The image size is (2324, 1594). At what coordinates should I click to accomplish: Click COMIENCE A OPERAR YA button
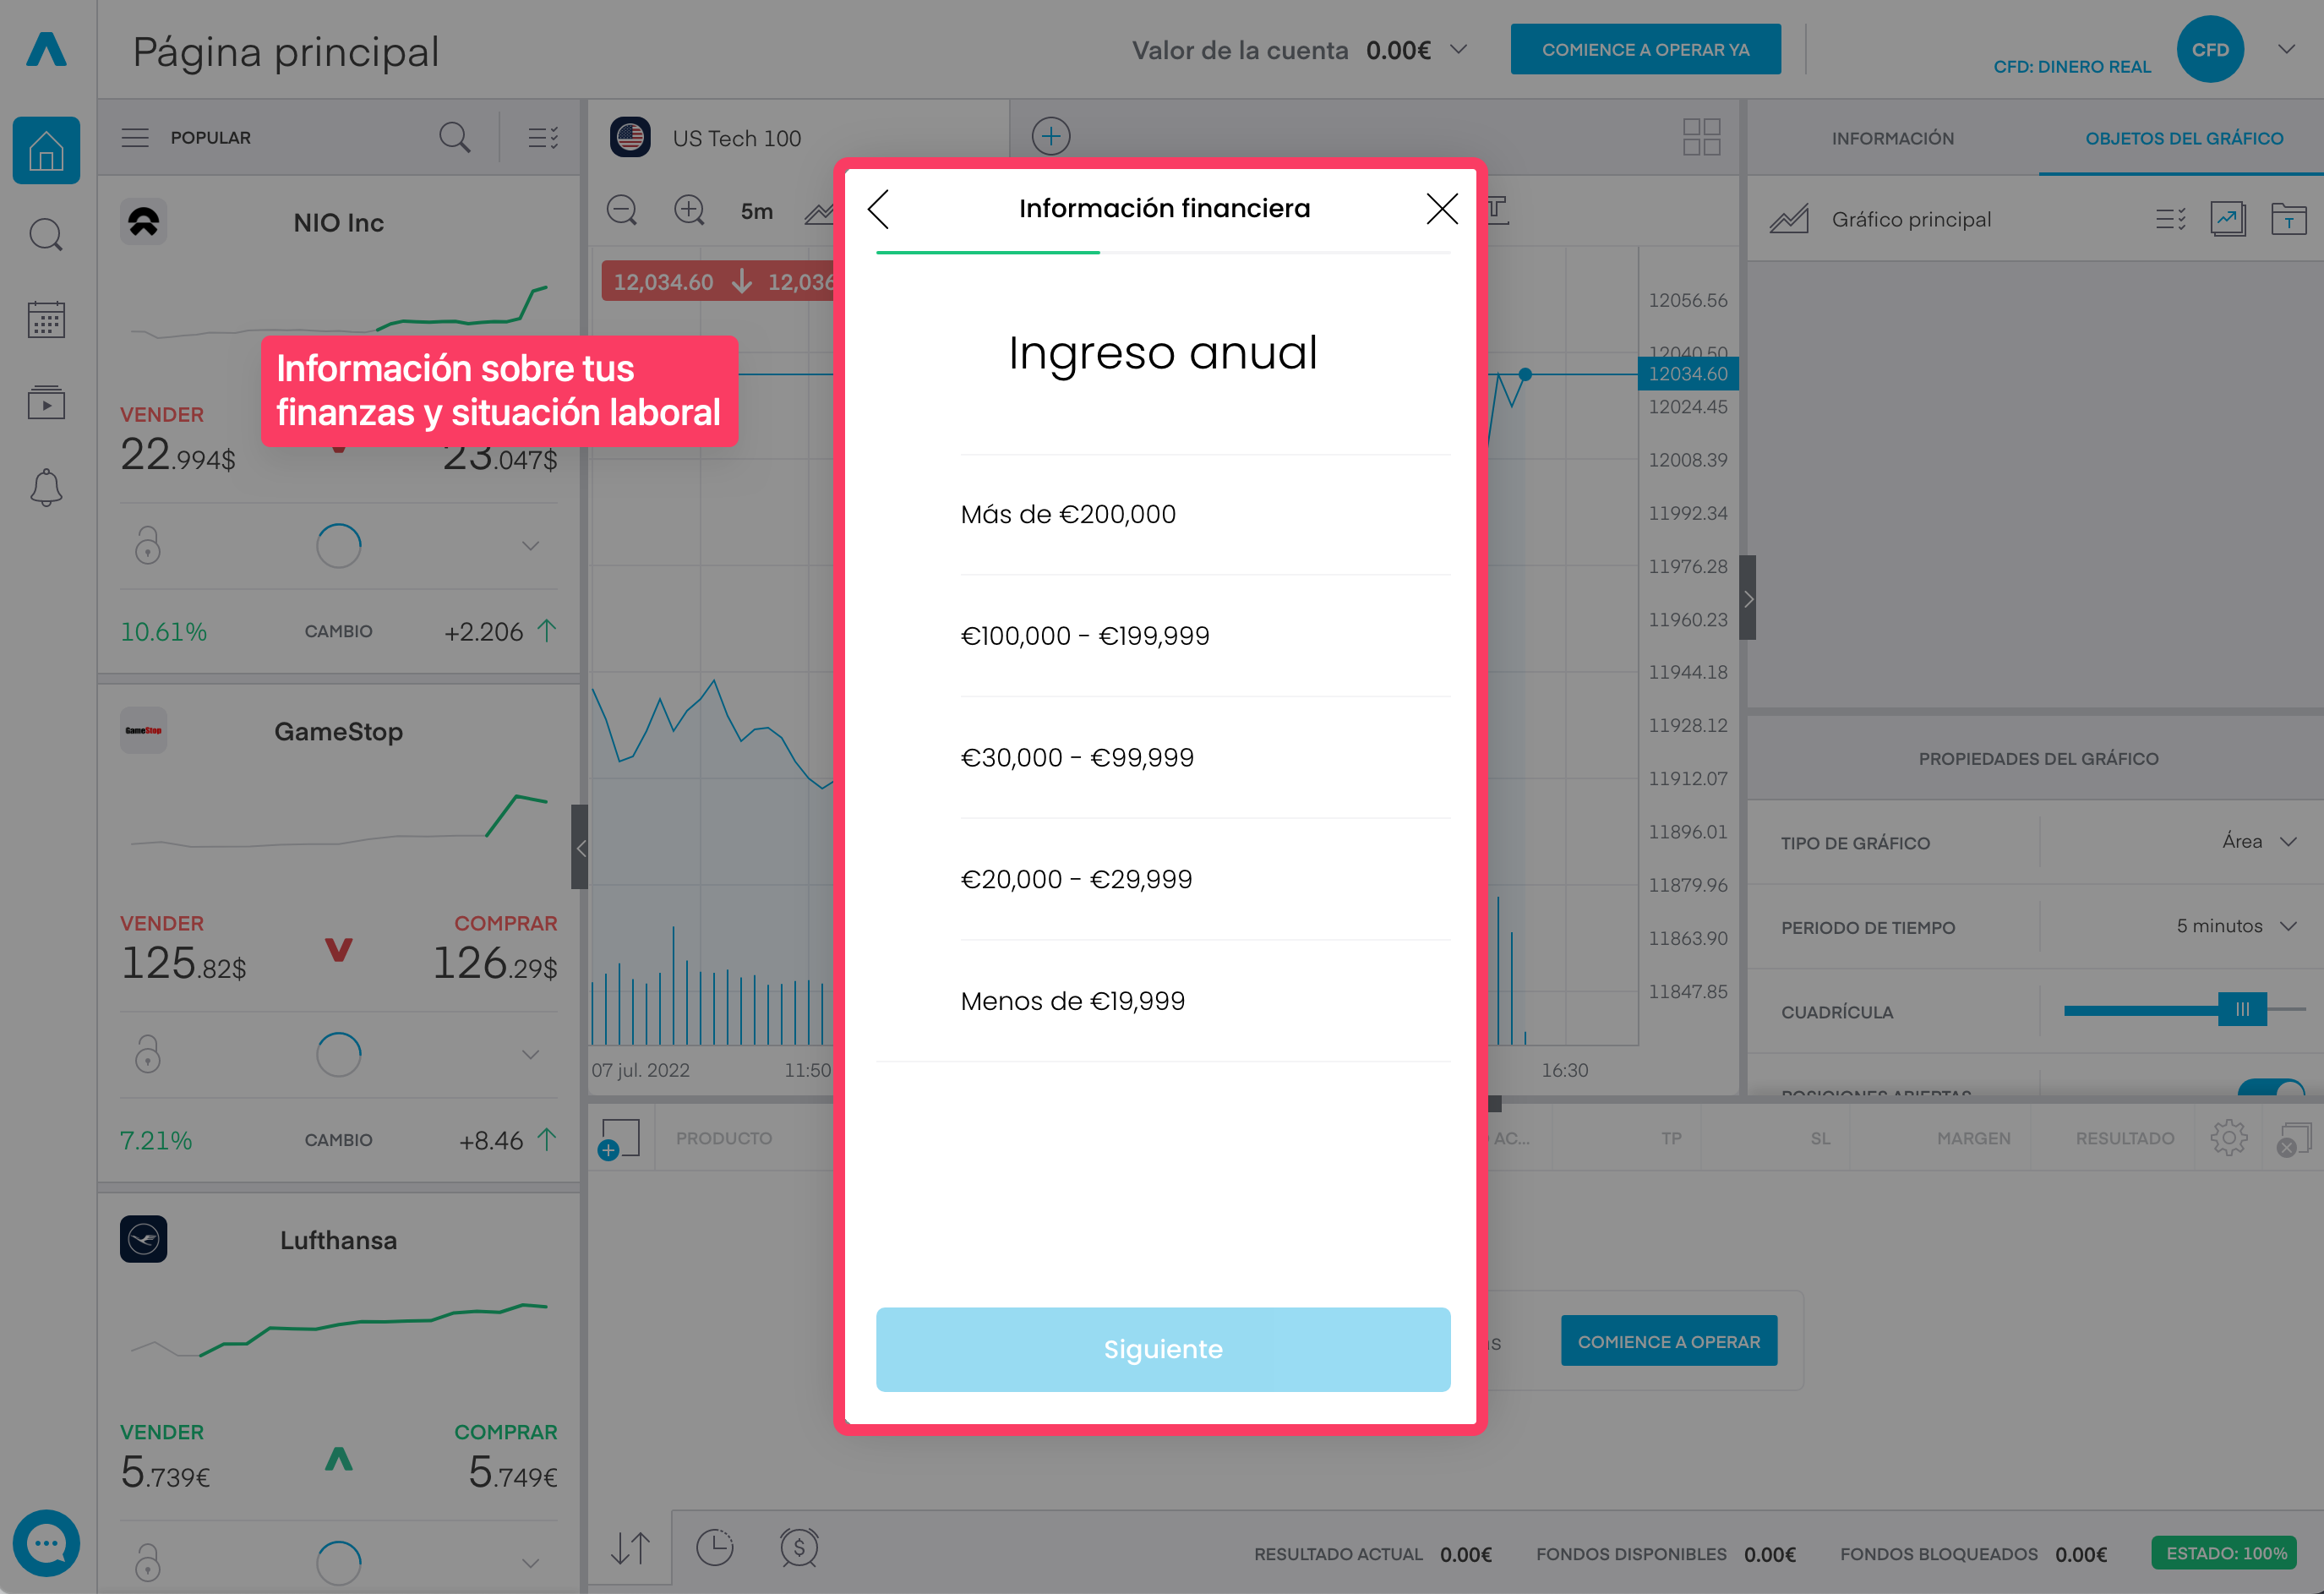click(x=1645, y=49)
